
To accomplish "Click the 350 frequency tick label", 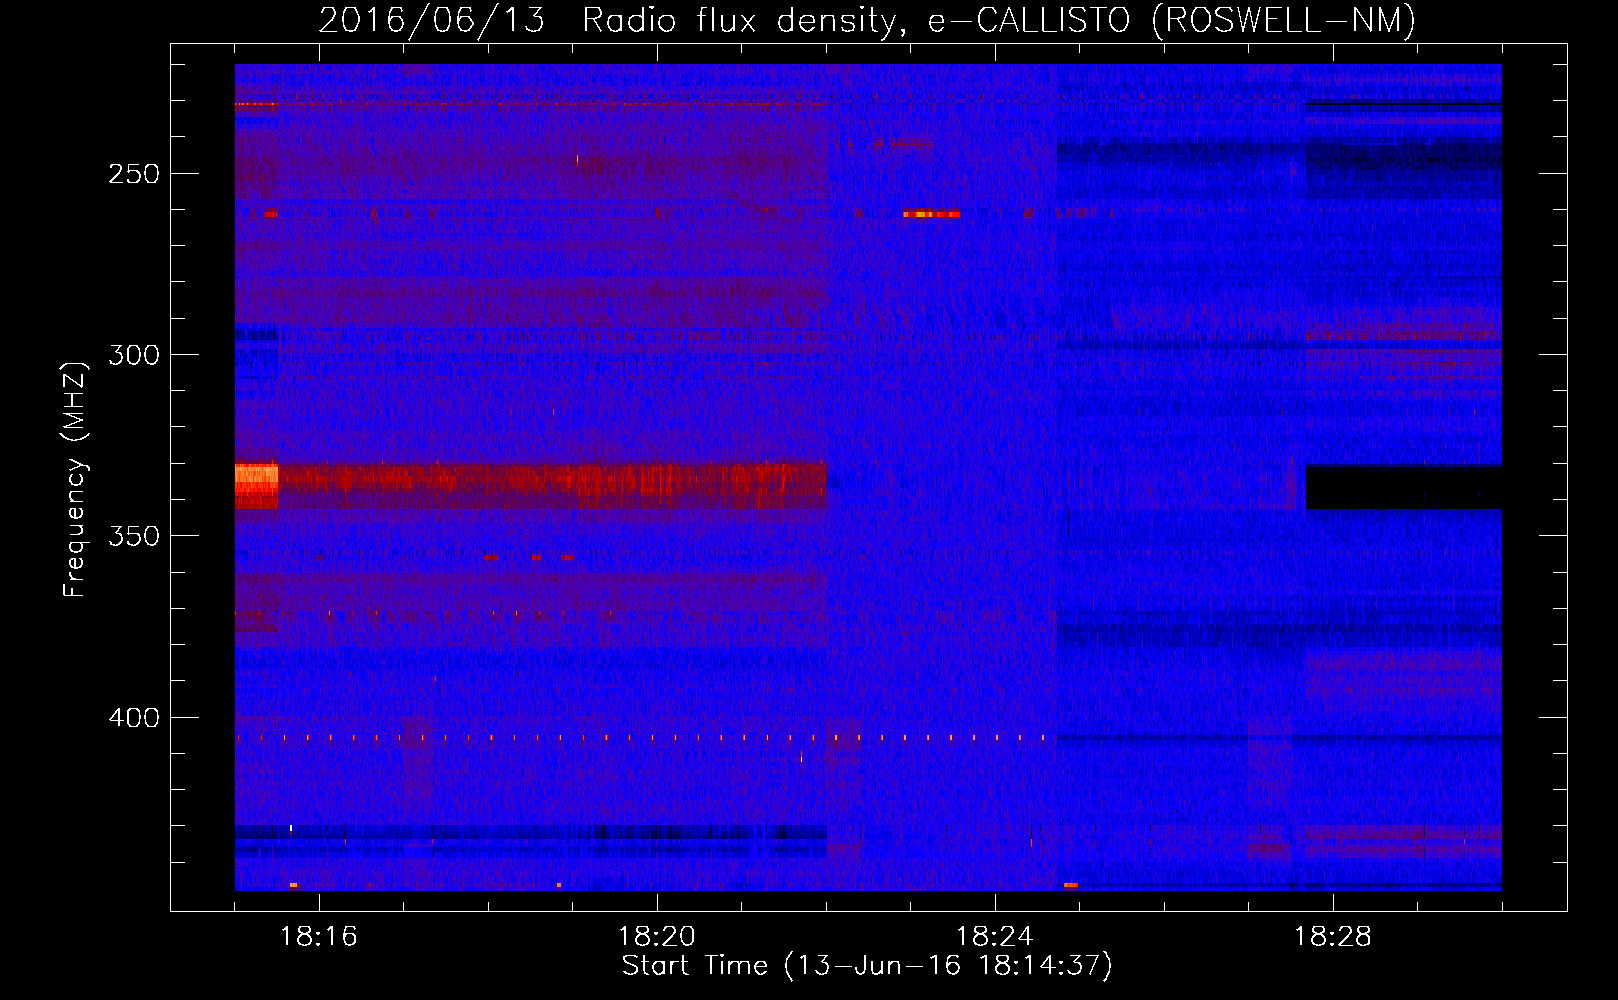I will pyautogui.click(x=134, y=536).
